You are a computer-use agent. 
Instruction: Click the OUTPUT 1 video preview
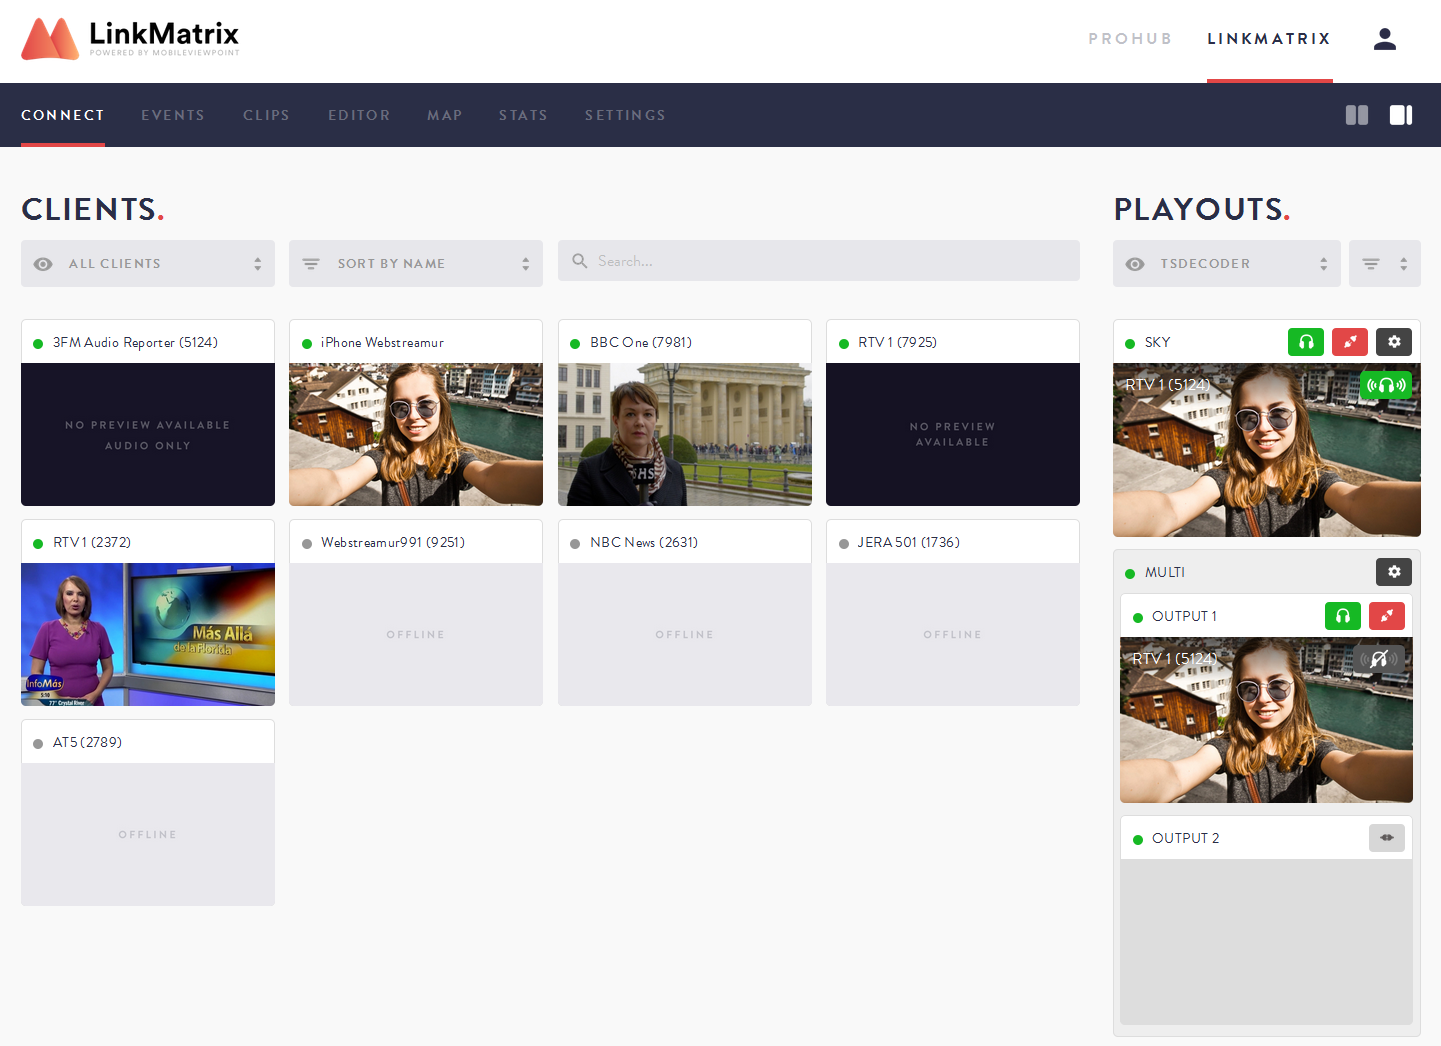(1266, 720)
